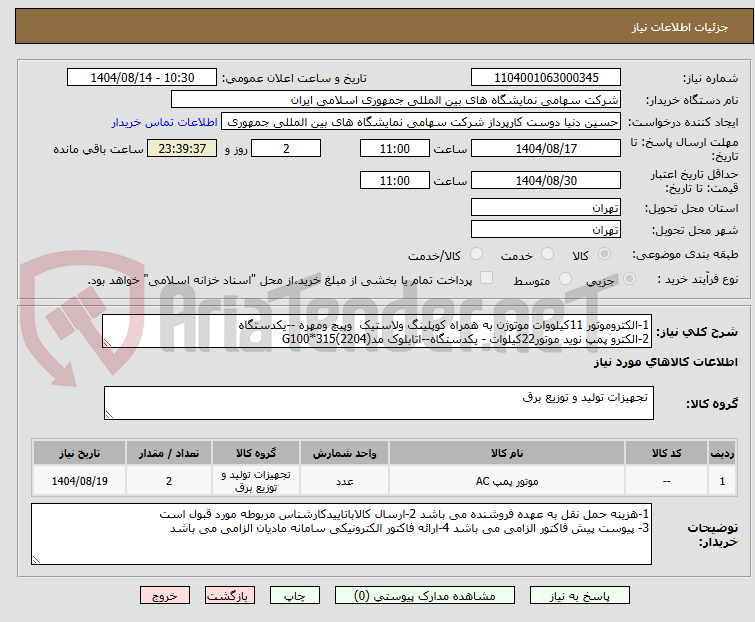755x622 pixels.
Task: Click the need date cell 1404/08/19
Action: tap(79, 480)
